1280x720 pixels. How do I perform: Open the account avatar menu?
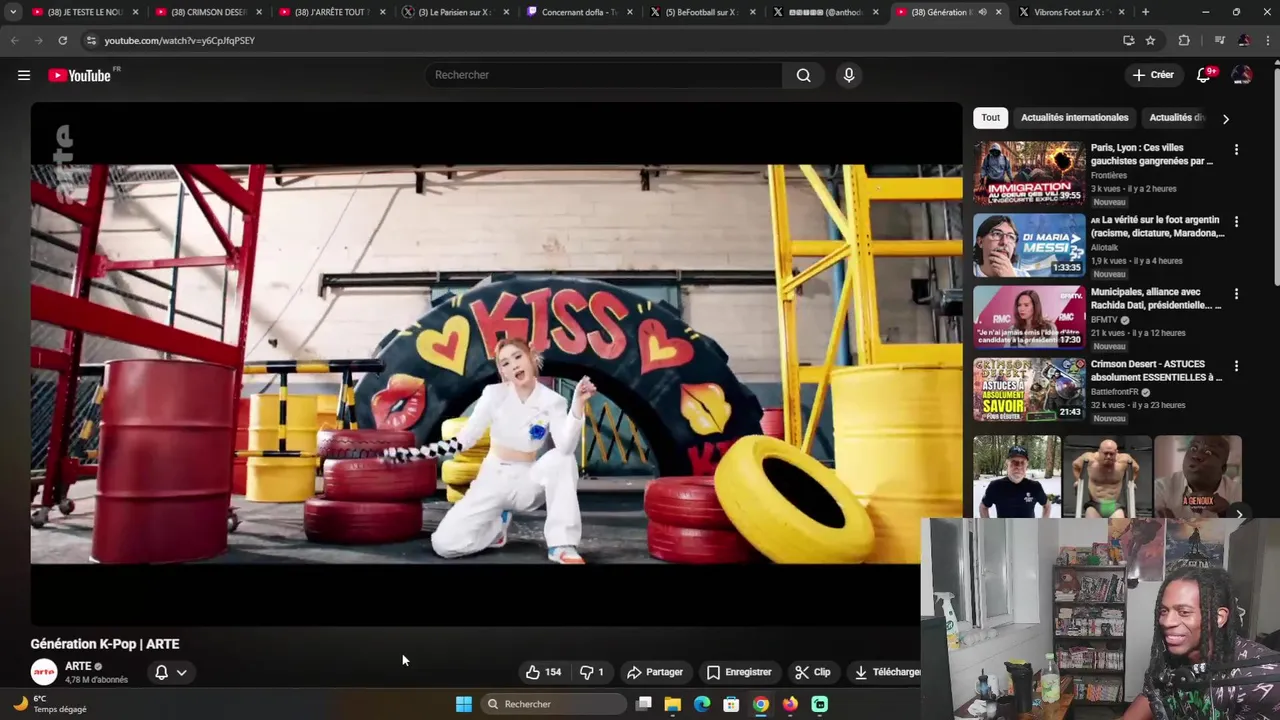coord(1242,75)
